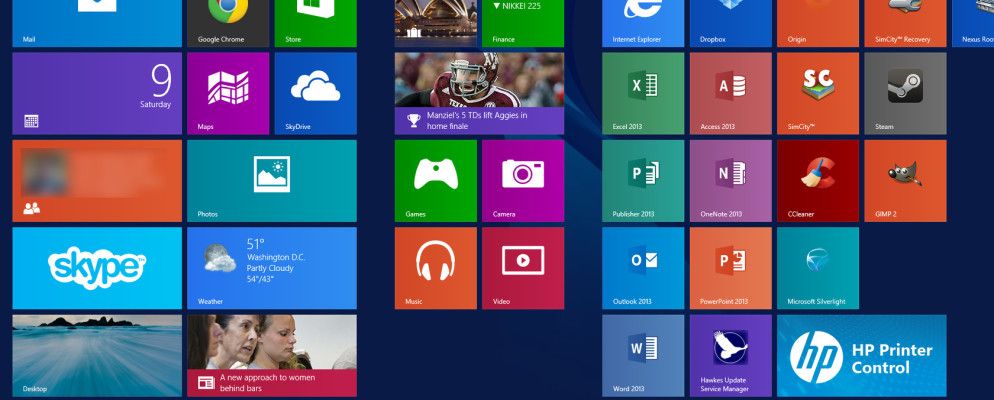Screen dimensions: 994x400
Task: Open the Music tile
Action: tap(436, 268)
